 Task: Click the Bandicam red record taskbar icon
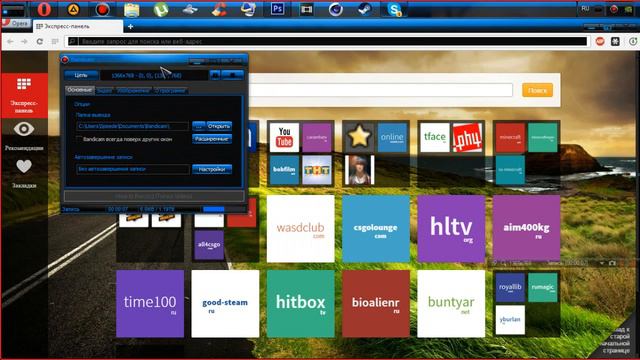point(102,9)
